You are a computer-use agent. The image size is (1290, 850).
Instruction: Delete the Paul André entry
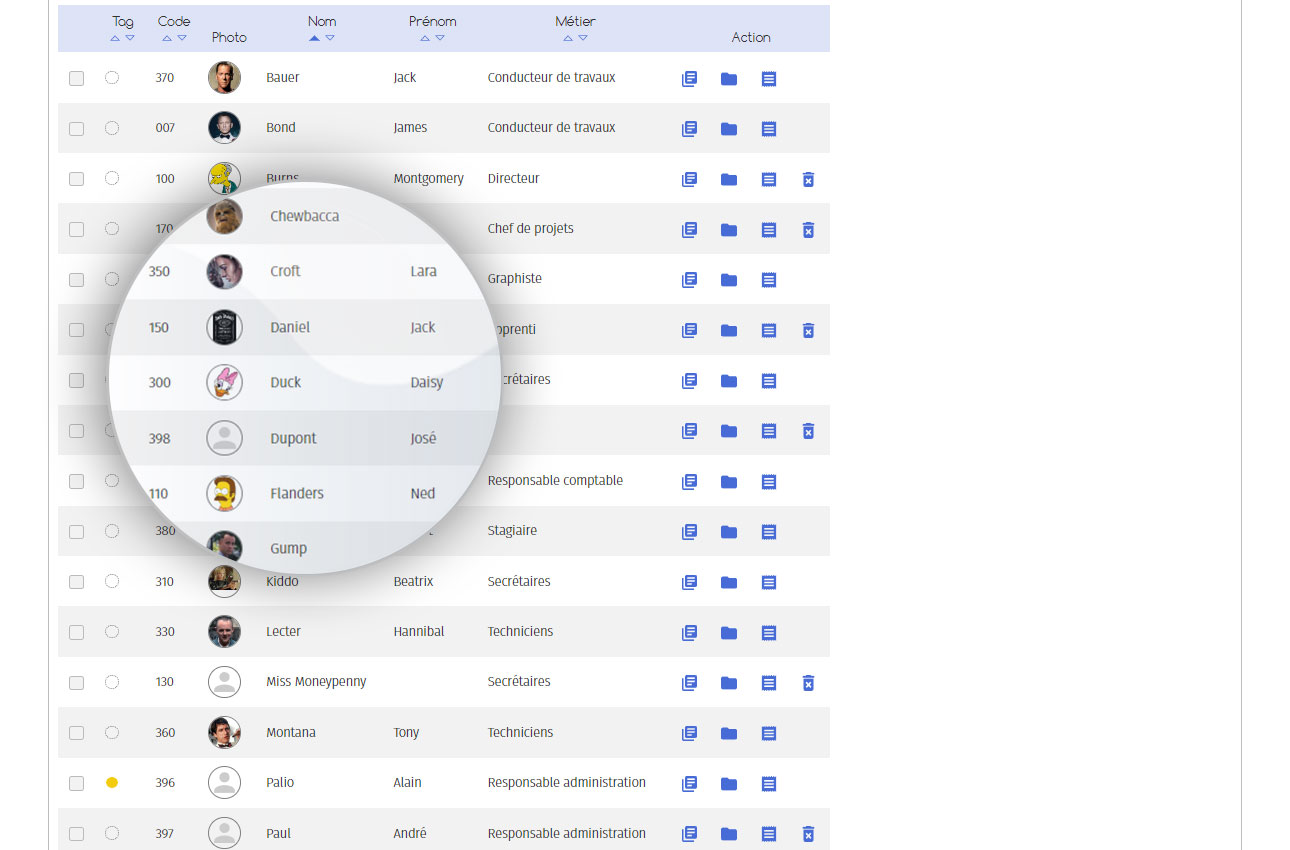(808, 834)
